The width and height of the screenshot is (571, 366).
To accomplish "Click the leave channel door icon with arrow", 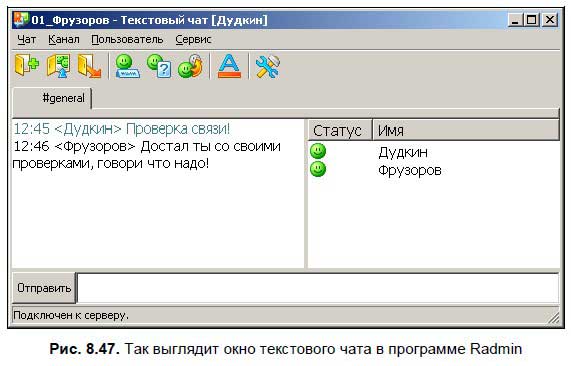I will point(90,66).
